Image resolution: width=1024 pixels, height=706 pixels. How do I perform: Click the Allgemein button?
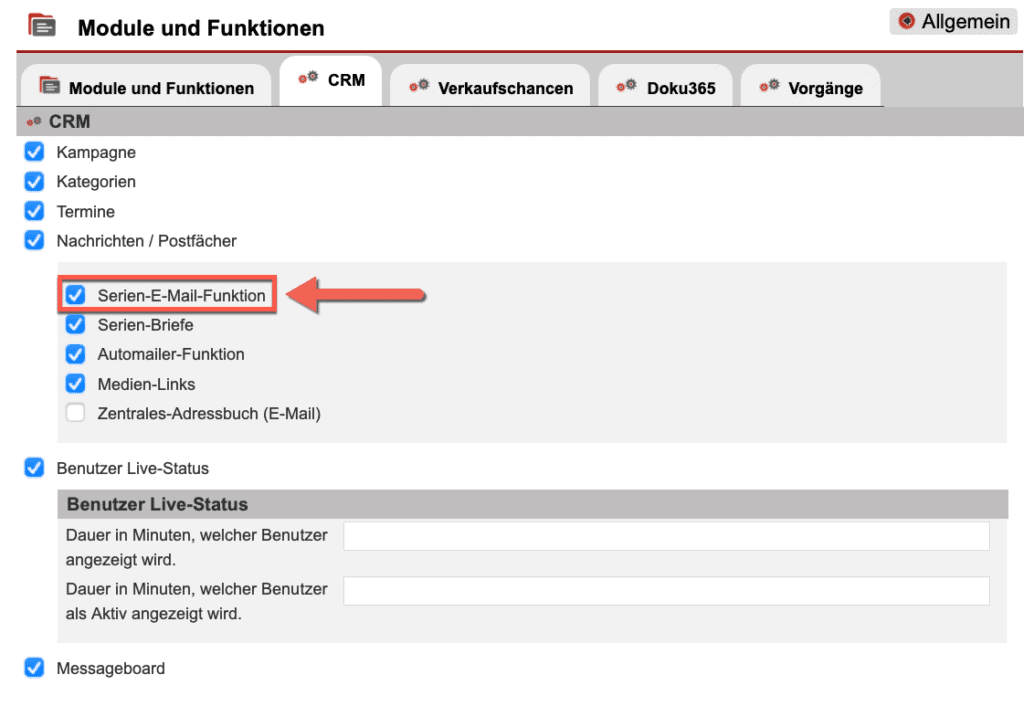click(952, 21)
